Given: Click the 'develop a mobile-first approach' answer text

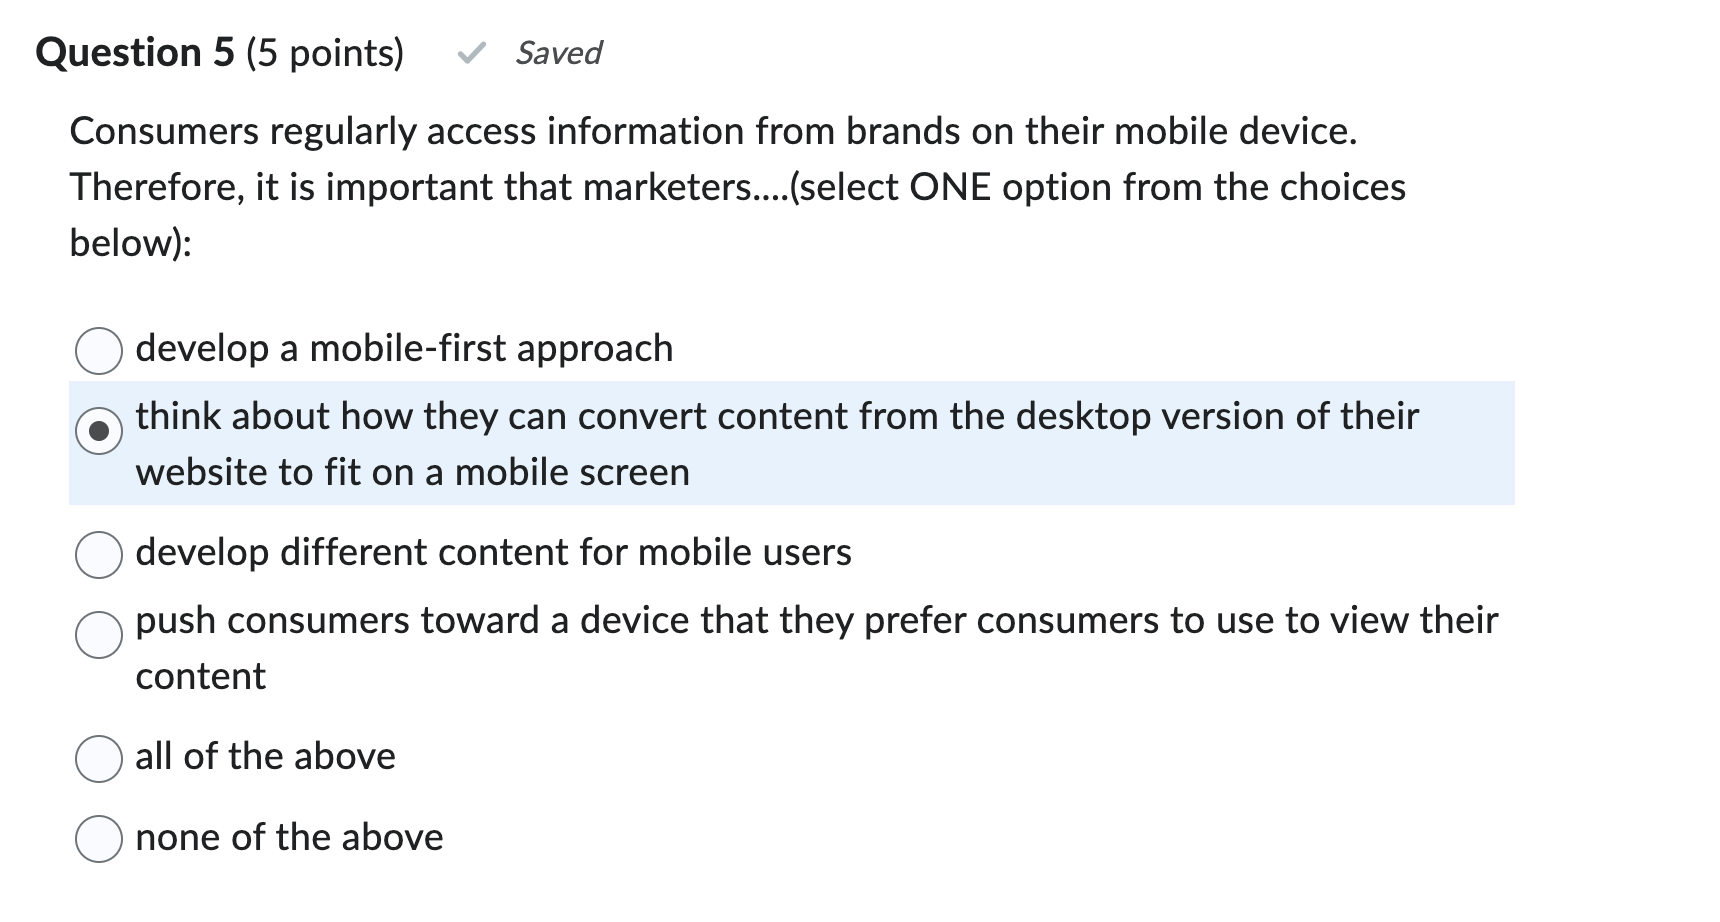Looking at the screenshot, I should point(404,349).
